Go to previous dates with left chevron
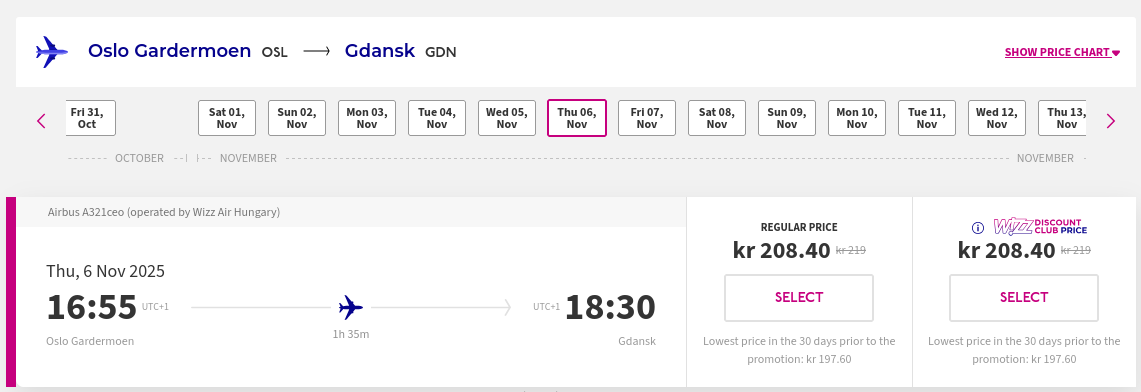Viewport: 1141px width, 392px height. 41,121
